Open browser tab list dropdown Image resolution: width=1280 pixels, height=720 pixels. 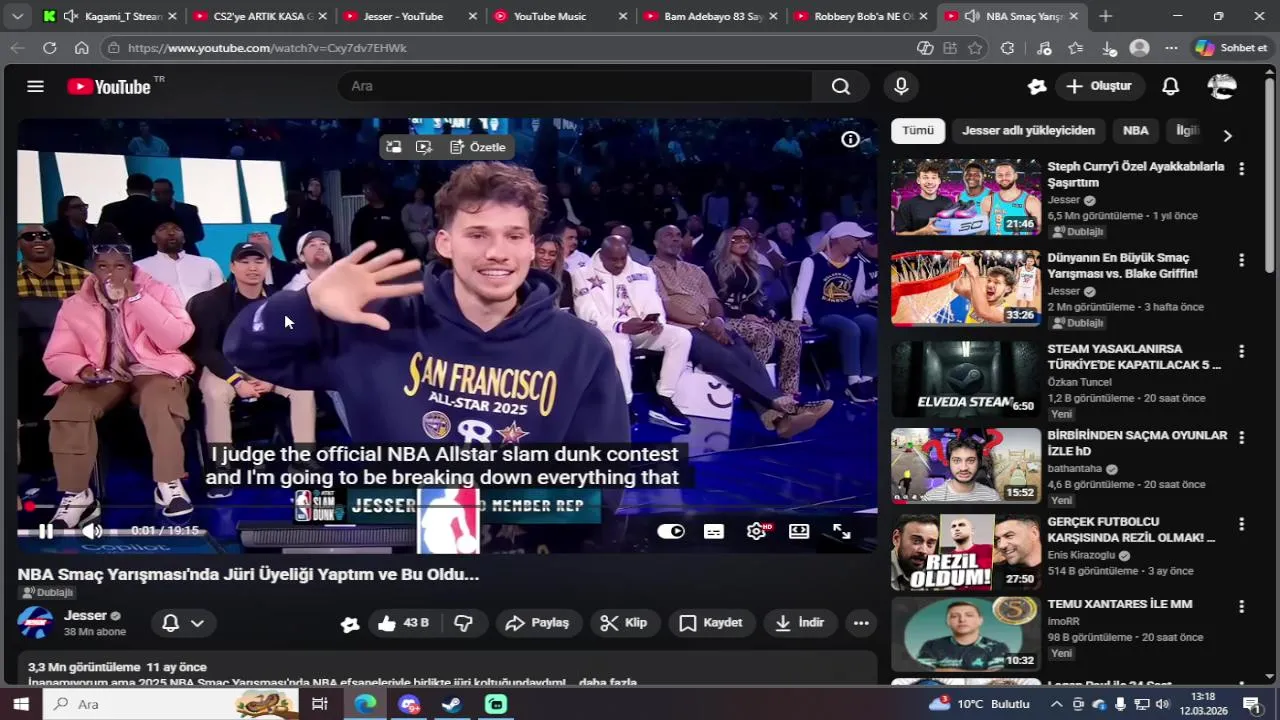tap(17, 16)
